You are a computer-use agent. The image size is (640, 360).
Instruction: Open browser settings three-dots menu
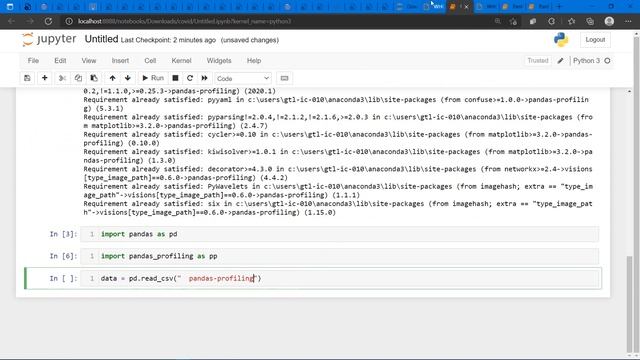click(628, 21)
